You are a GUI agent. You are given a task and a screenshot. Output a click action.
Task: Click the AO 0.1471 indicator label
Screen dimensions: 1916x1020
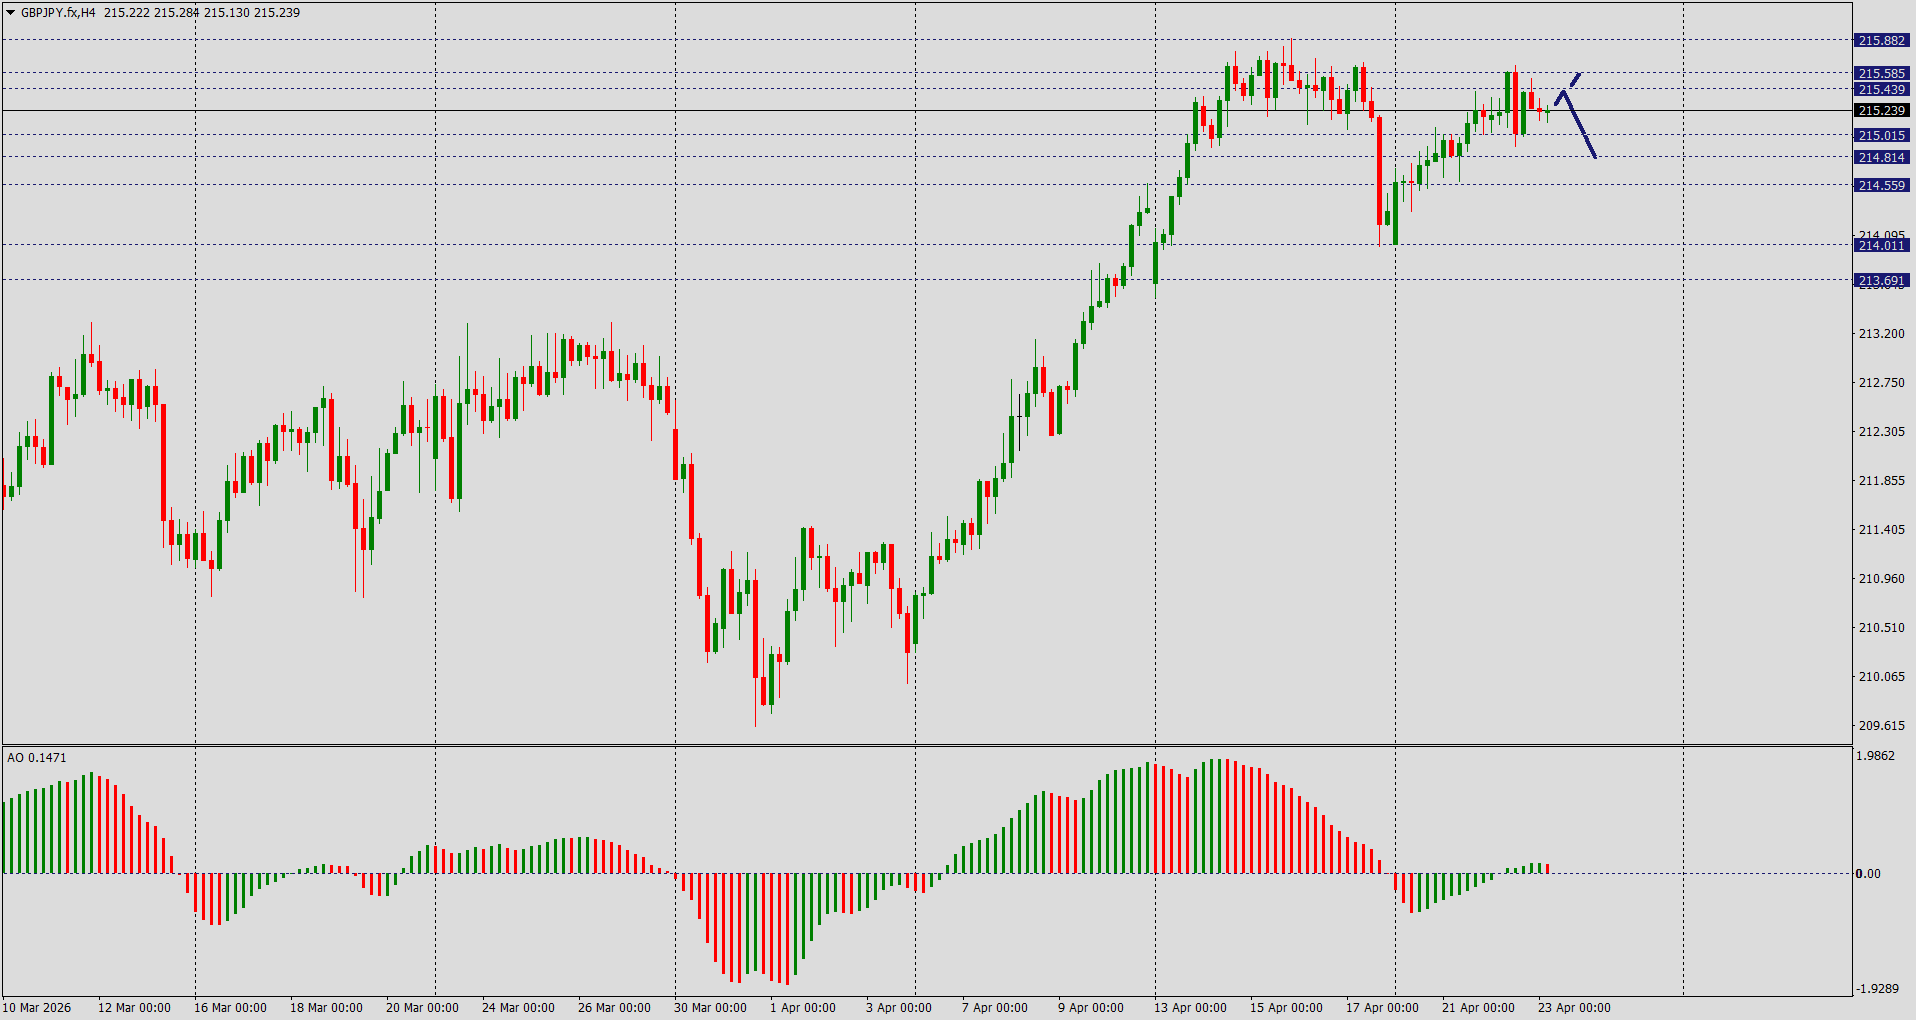click(x=37, y=758)
